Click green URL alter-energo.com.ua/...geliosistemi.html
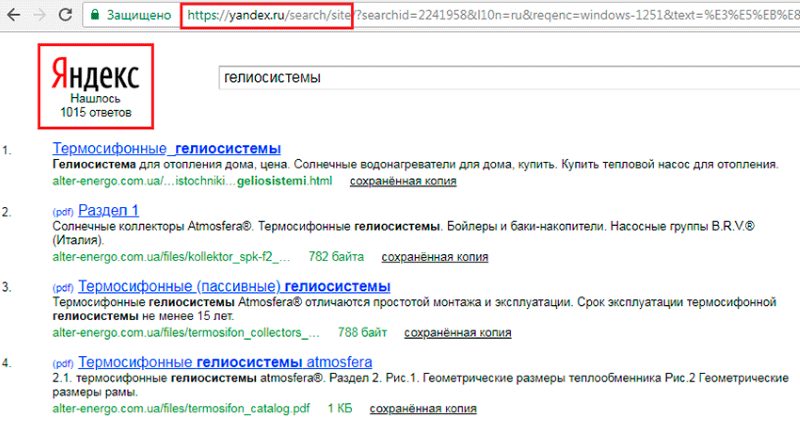The image size is (800, 421). point(192,181)
